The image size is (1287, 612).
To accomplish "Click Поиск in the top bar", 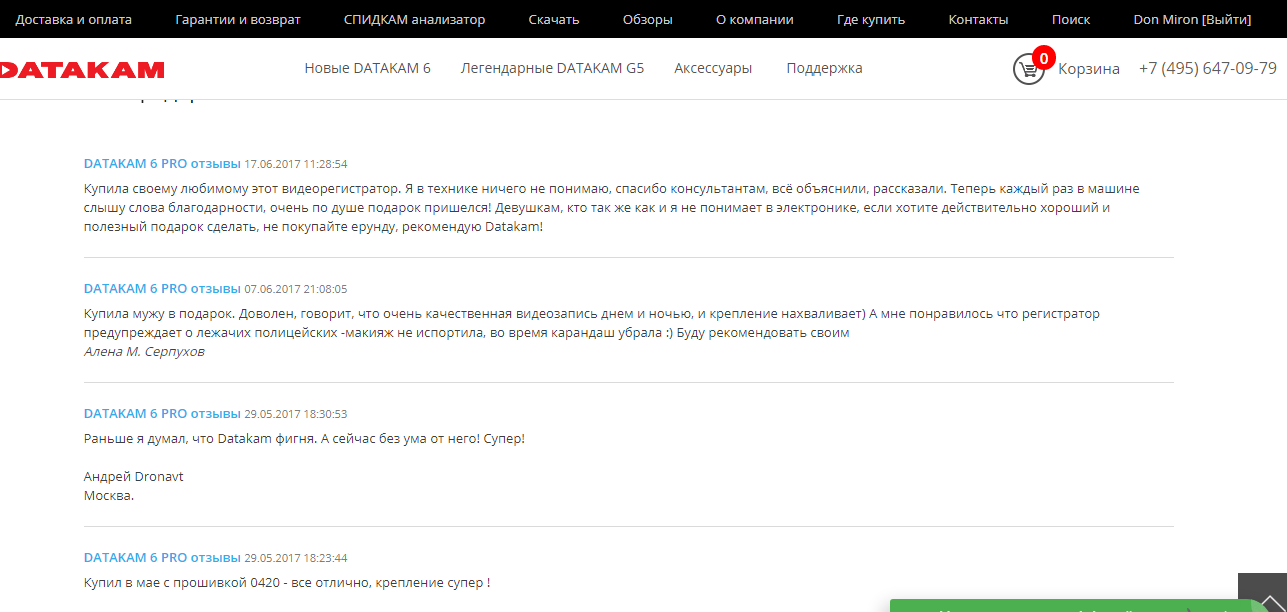I will (1070, 19).
